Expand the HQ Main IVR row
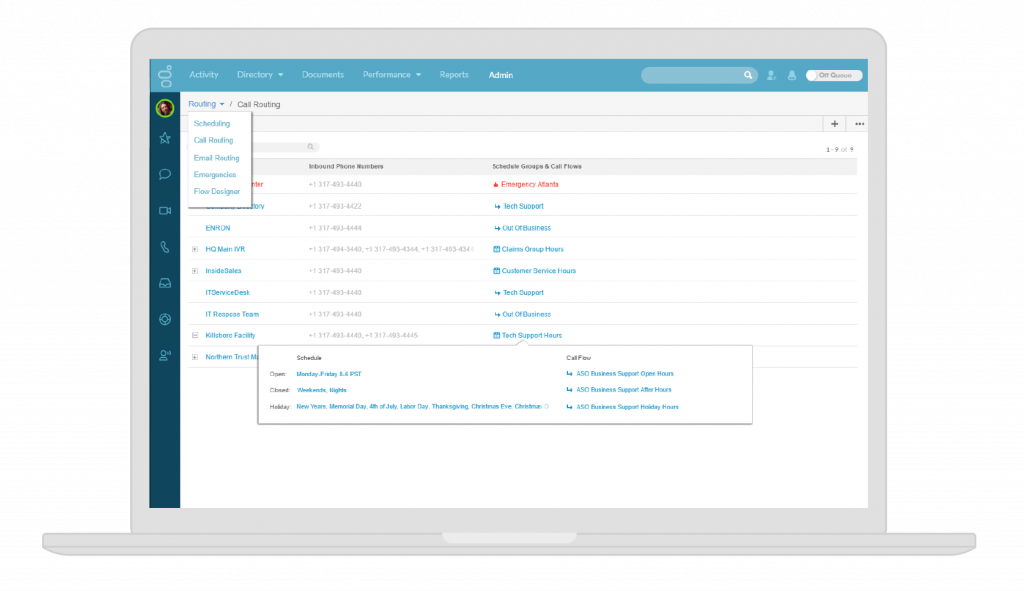Screen dimensions: 1024x591 (195, 249)
